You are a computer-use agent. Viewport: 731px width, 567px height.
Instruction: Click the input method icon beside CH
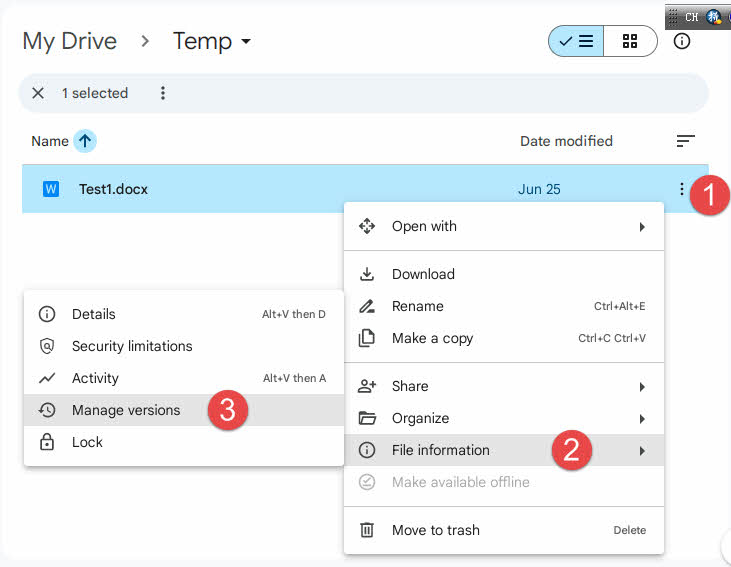pos(713,17)
